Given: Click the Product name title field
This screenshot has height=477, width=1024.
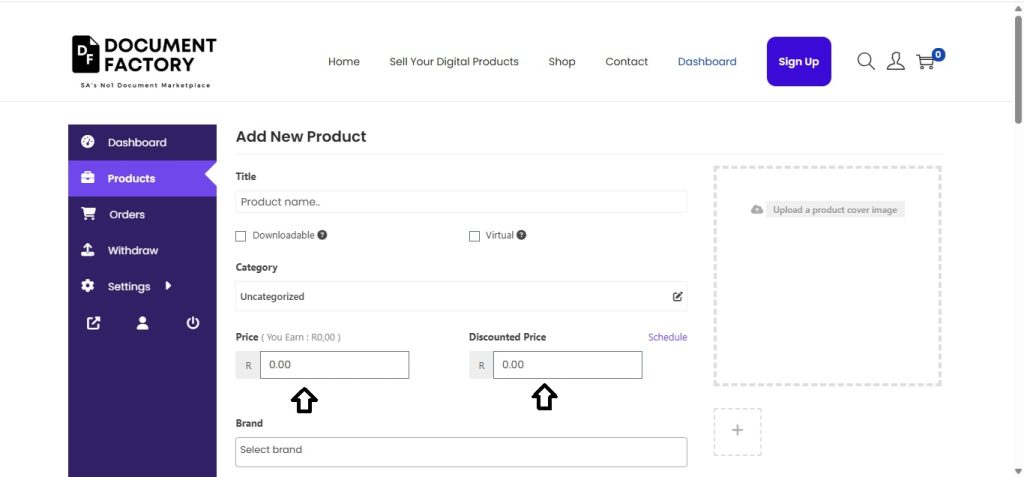Looking at the screenshot, I should [461, 202].
